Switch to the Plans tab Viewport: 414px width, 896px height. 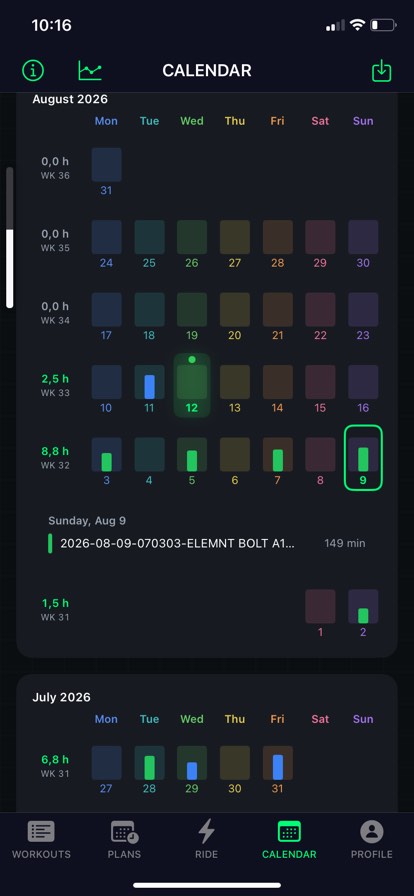point(124,841)
